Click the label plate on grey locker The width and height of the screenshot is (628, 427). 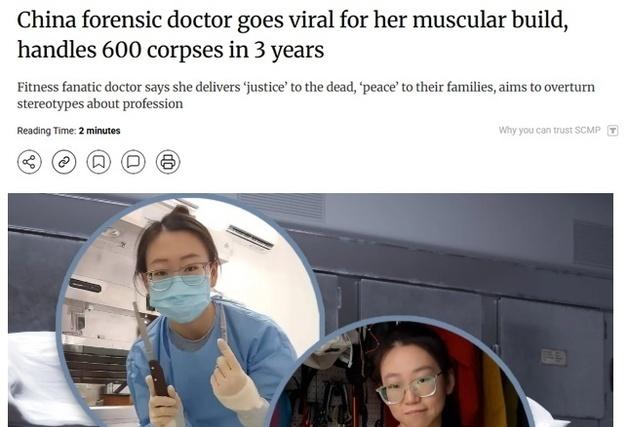(553, 357)
